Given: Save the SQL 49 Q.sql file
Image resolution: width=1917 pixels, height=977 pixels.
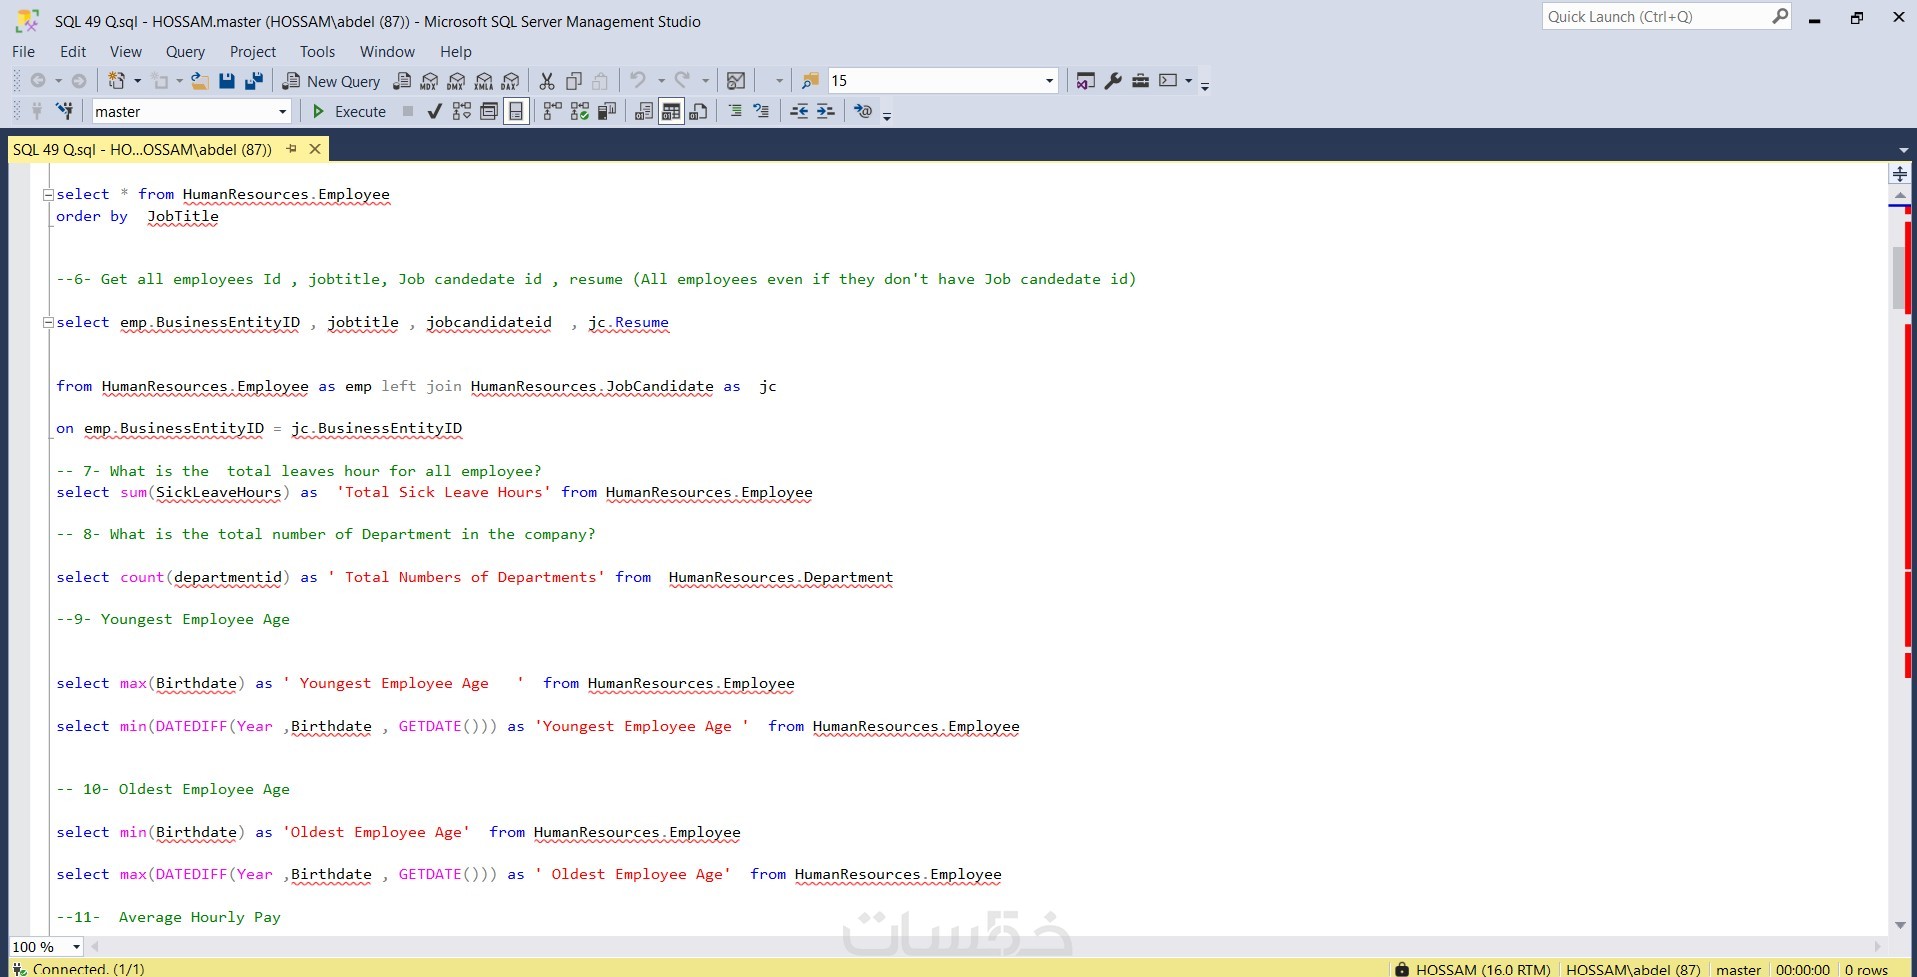Looking at the screenshot, I should pyautogui.click(x=227, y=81).
